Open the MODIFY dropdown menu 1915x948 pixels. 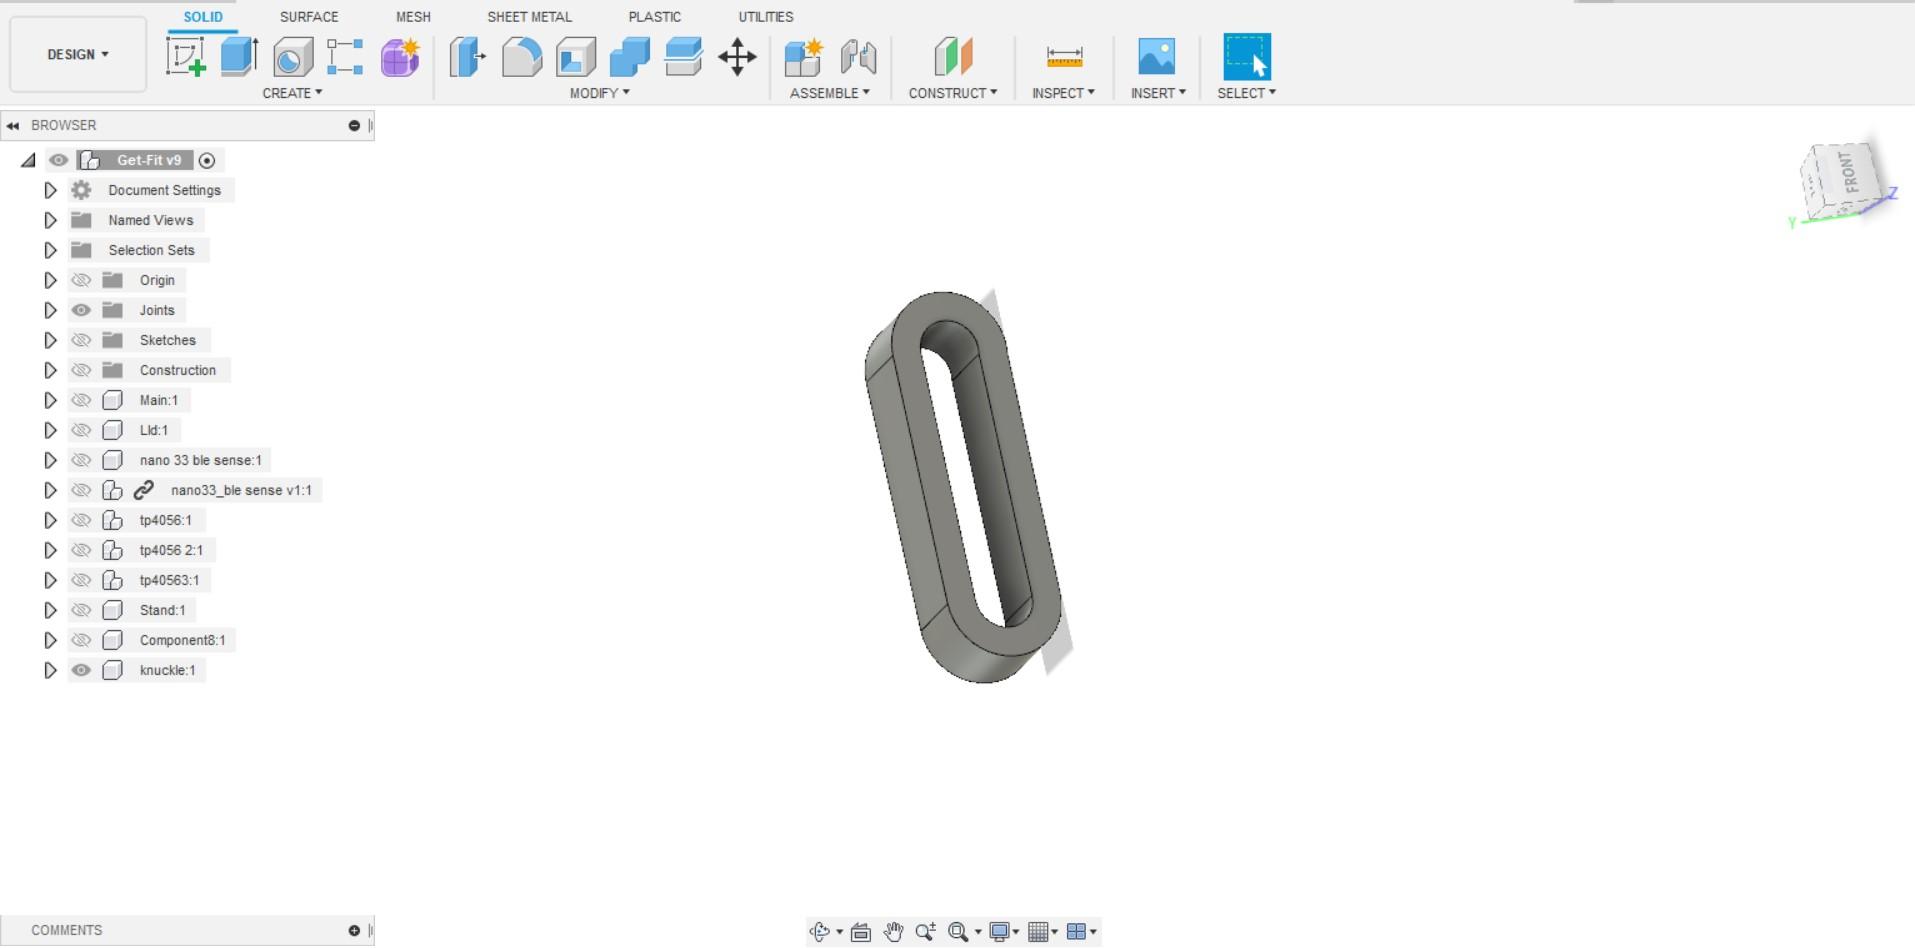click(600, 93)
